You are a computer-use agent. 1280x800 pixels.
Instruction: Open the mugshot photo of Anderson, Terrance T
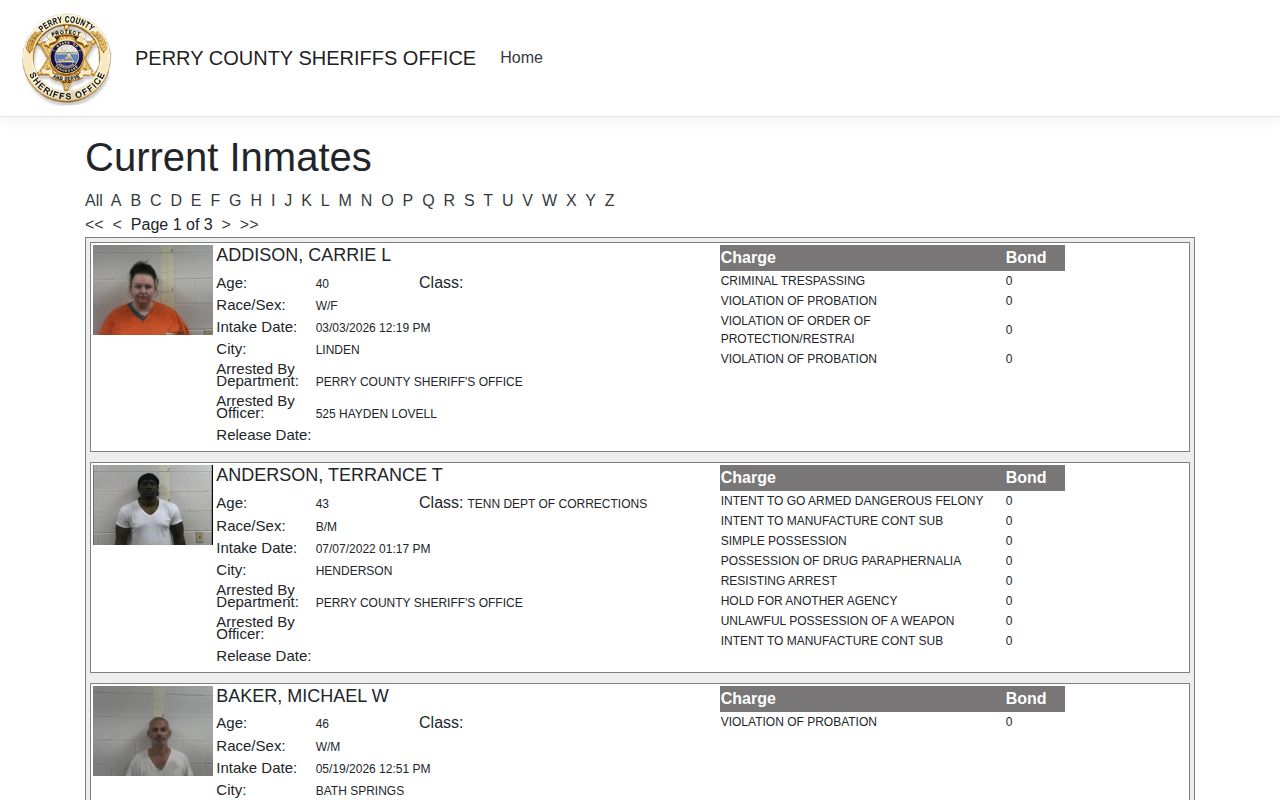(153, 505)
